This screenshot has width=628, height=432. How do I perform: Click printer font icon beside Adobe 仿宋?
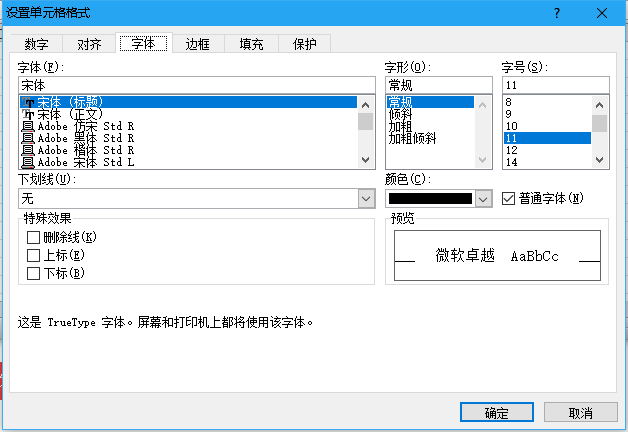(x=27, y=127)
